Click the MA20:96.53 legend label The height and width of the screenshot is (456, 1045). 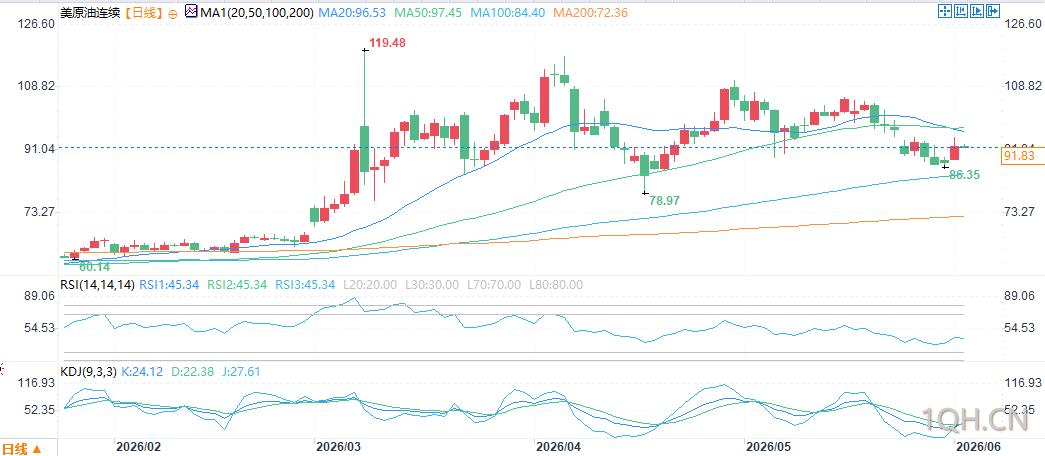[x=353, y=13]
